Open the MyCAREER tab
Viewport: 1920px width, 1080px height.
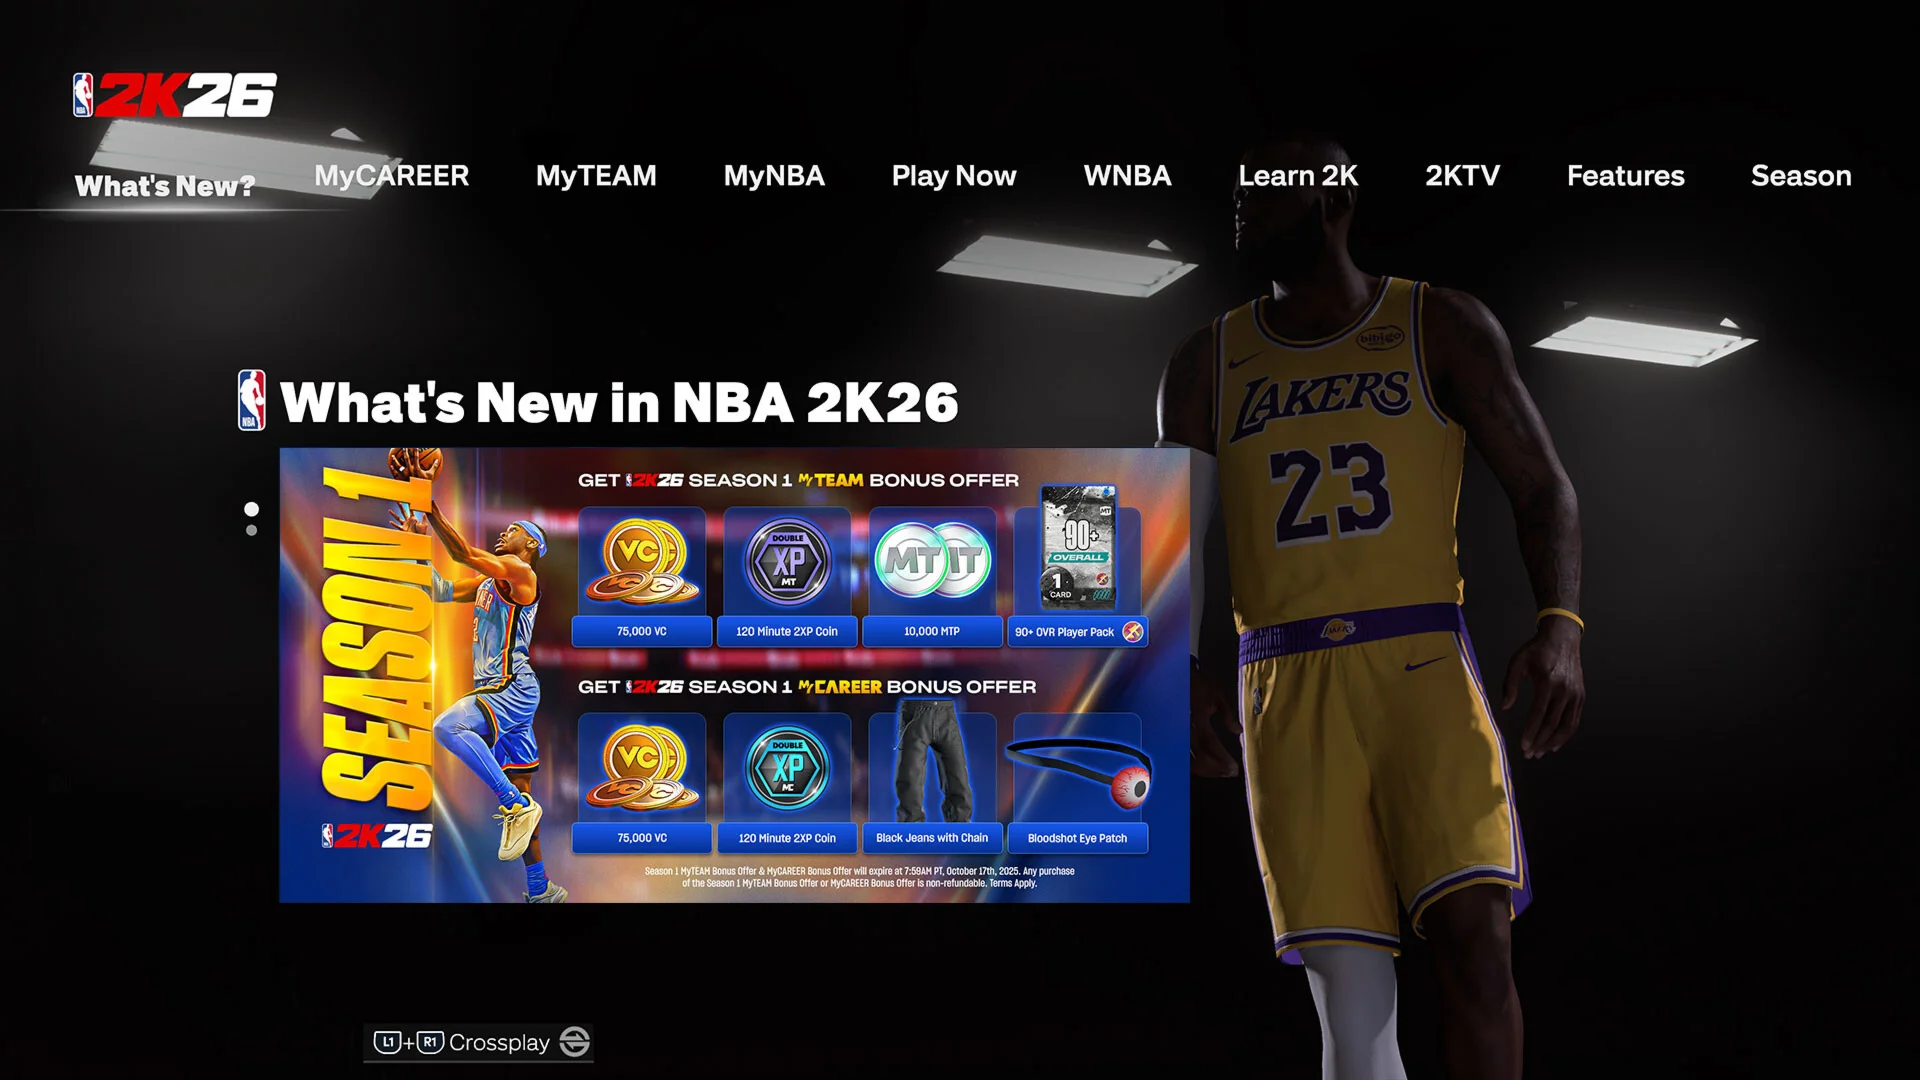[391, 176]
